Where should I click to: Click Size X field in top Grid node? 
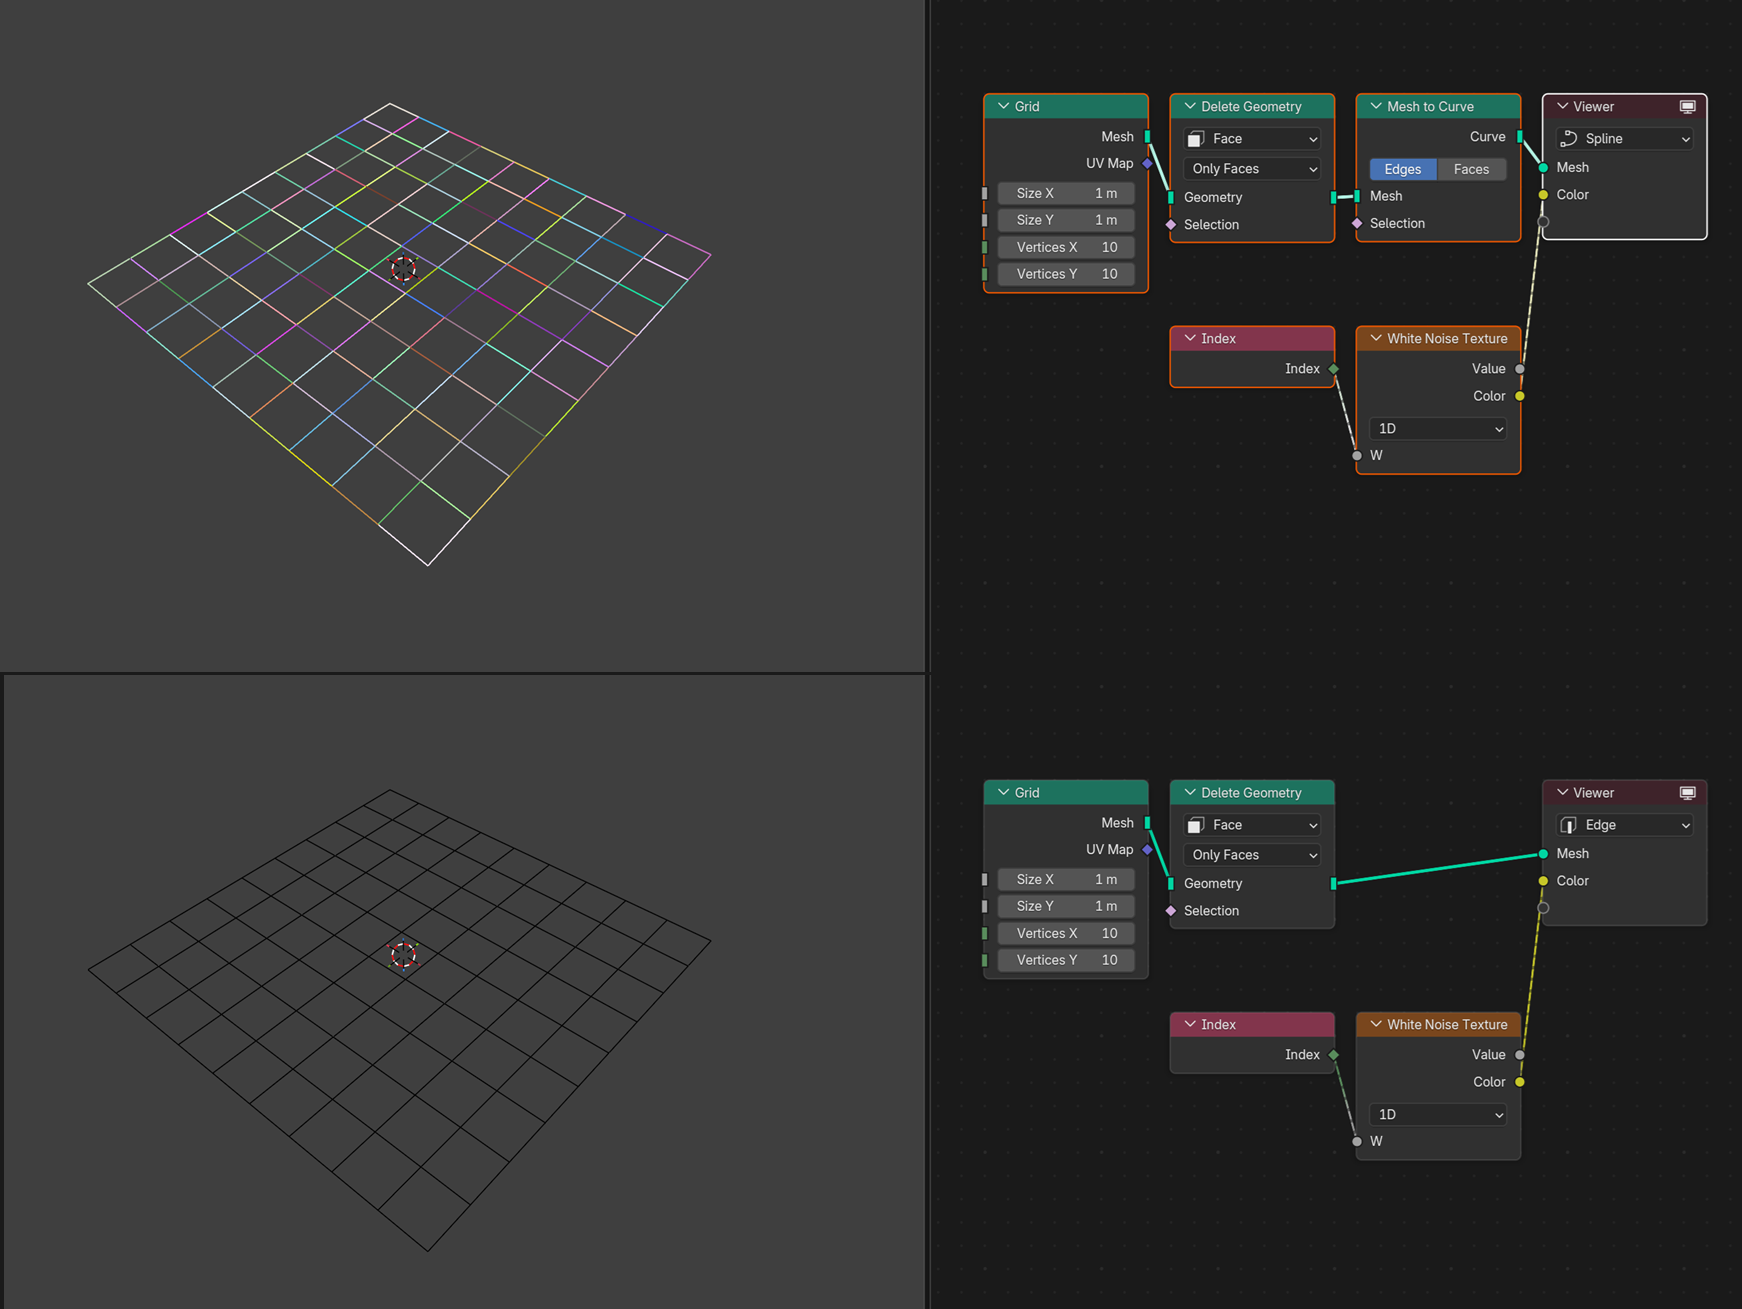click(x=1066, y=193)
